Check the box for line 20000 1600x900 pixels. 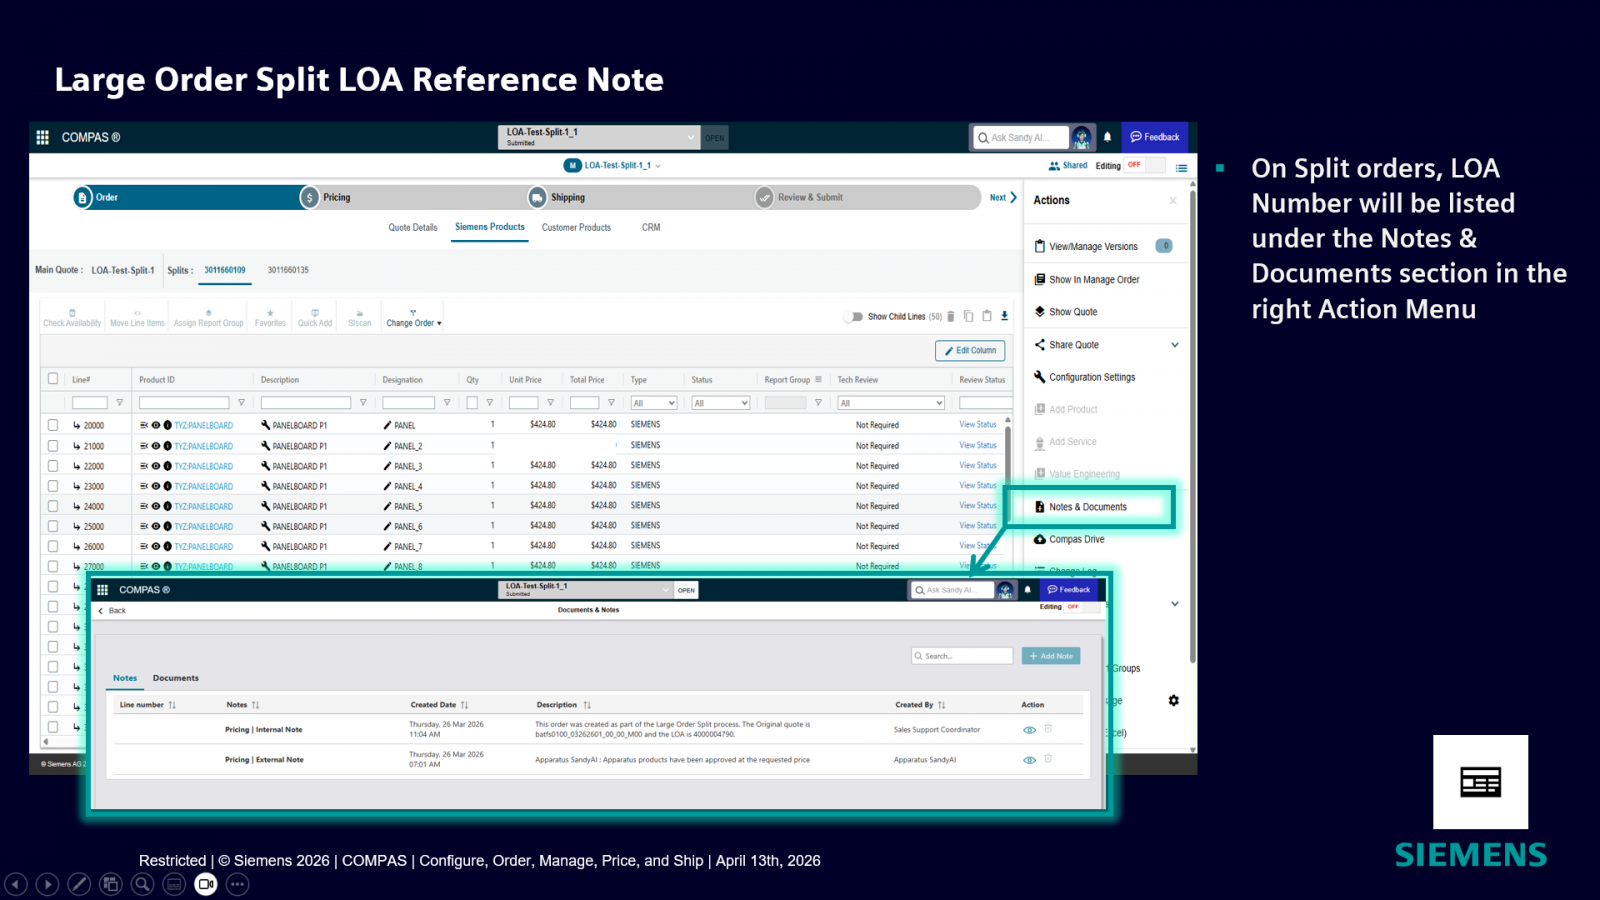click(x=53, y=425)
